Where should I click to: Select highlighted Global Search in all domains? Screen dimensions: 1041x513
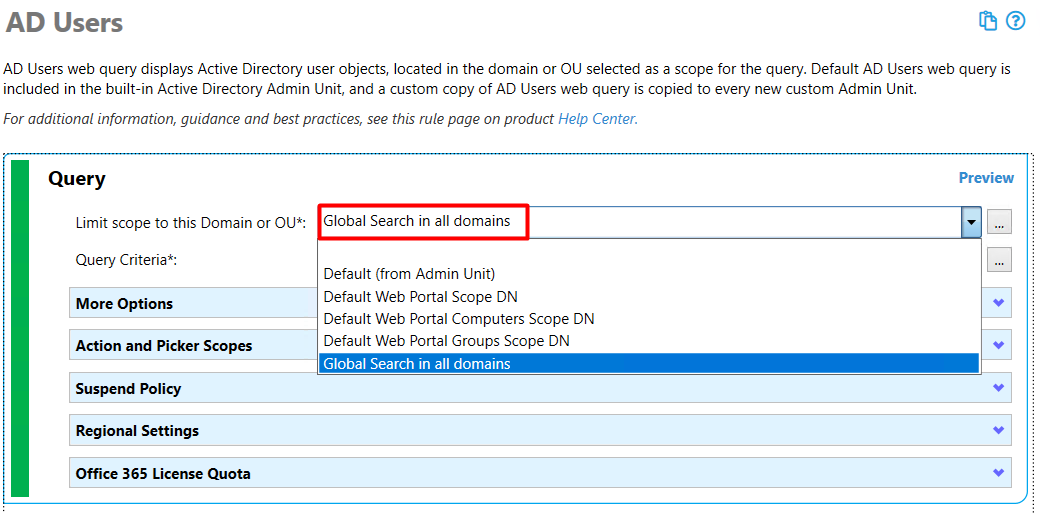[649, 364]
